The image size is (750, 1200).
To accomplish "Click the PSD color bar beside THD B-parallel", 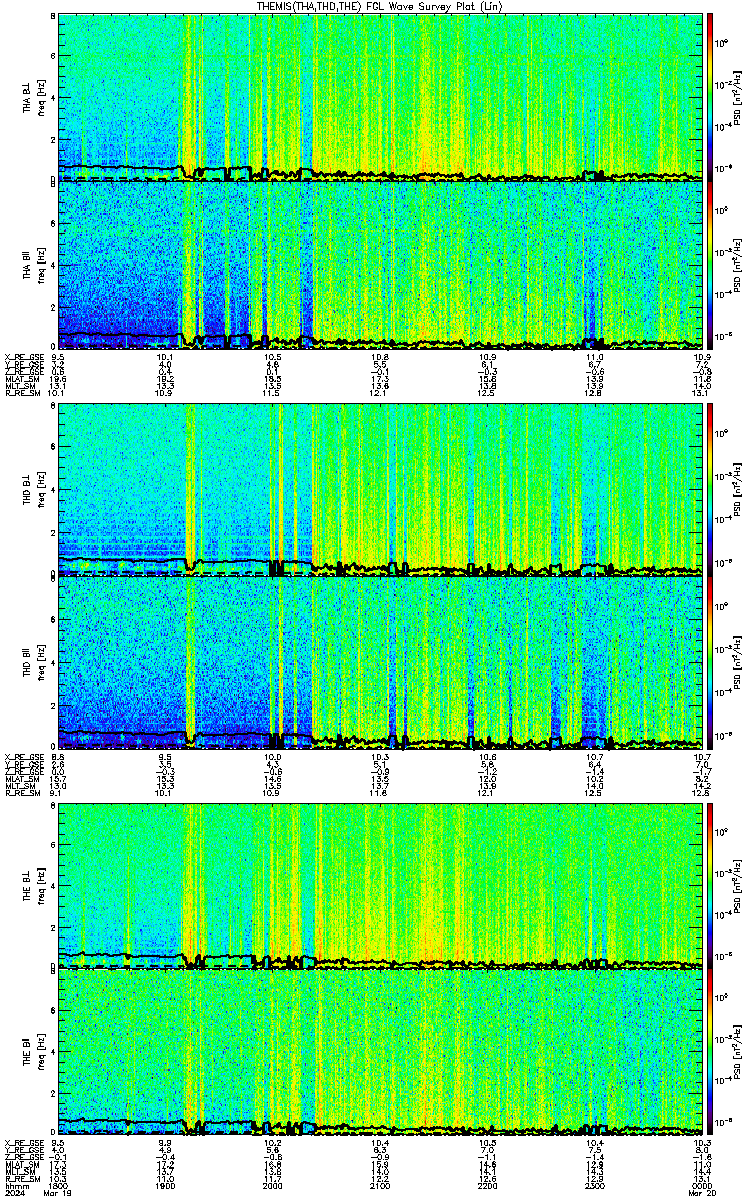I will click(x=710, y=661).
